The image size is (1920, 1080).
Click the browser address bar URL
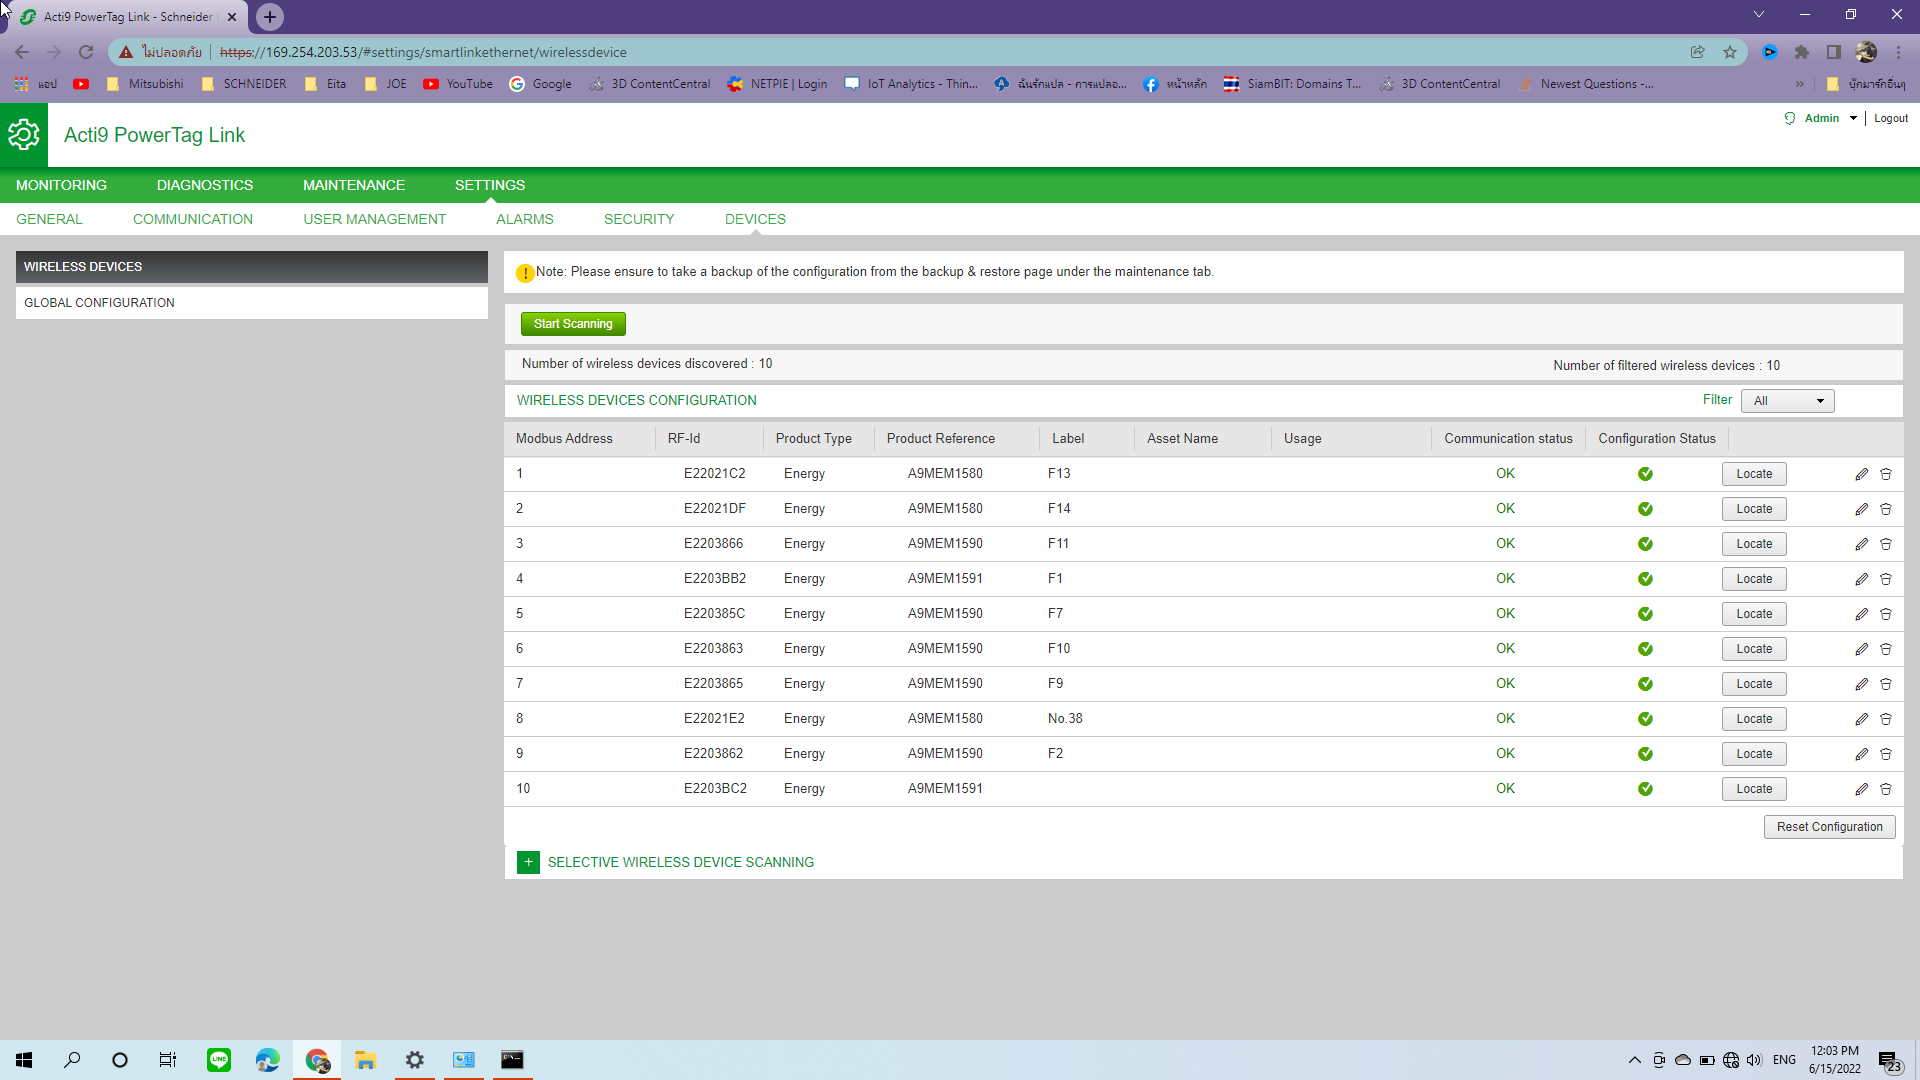(423, 52)
